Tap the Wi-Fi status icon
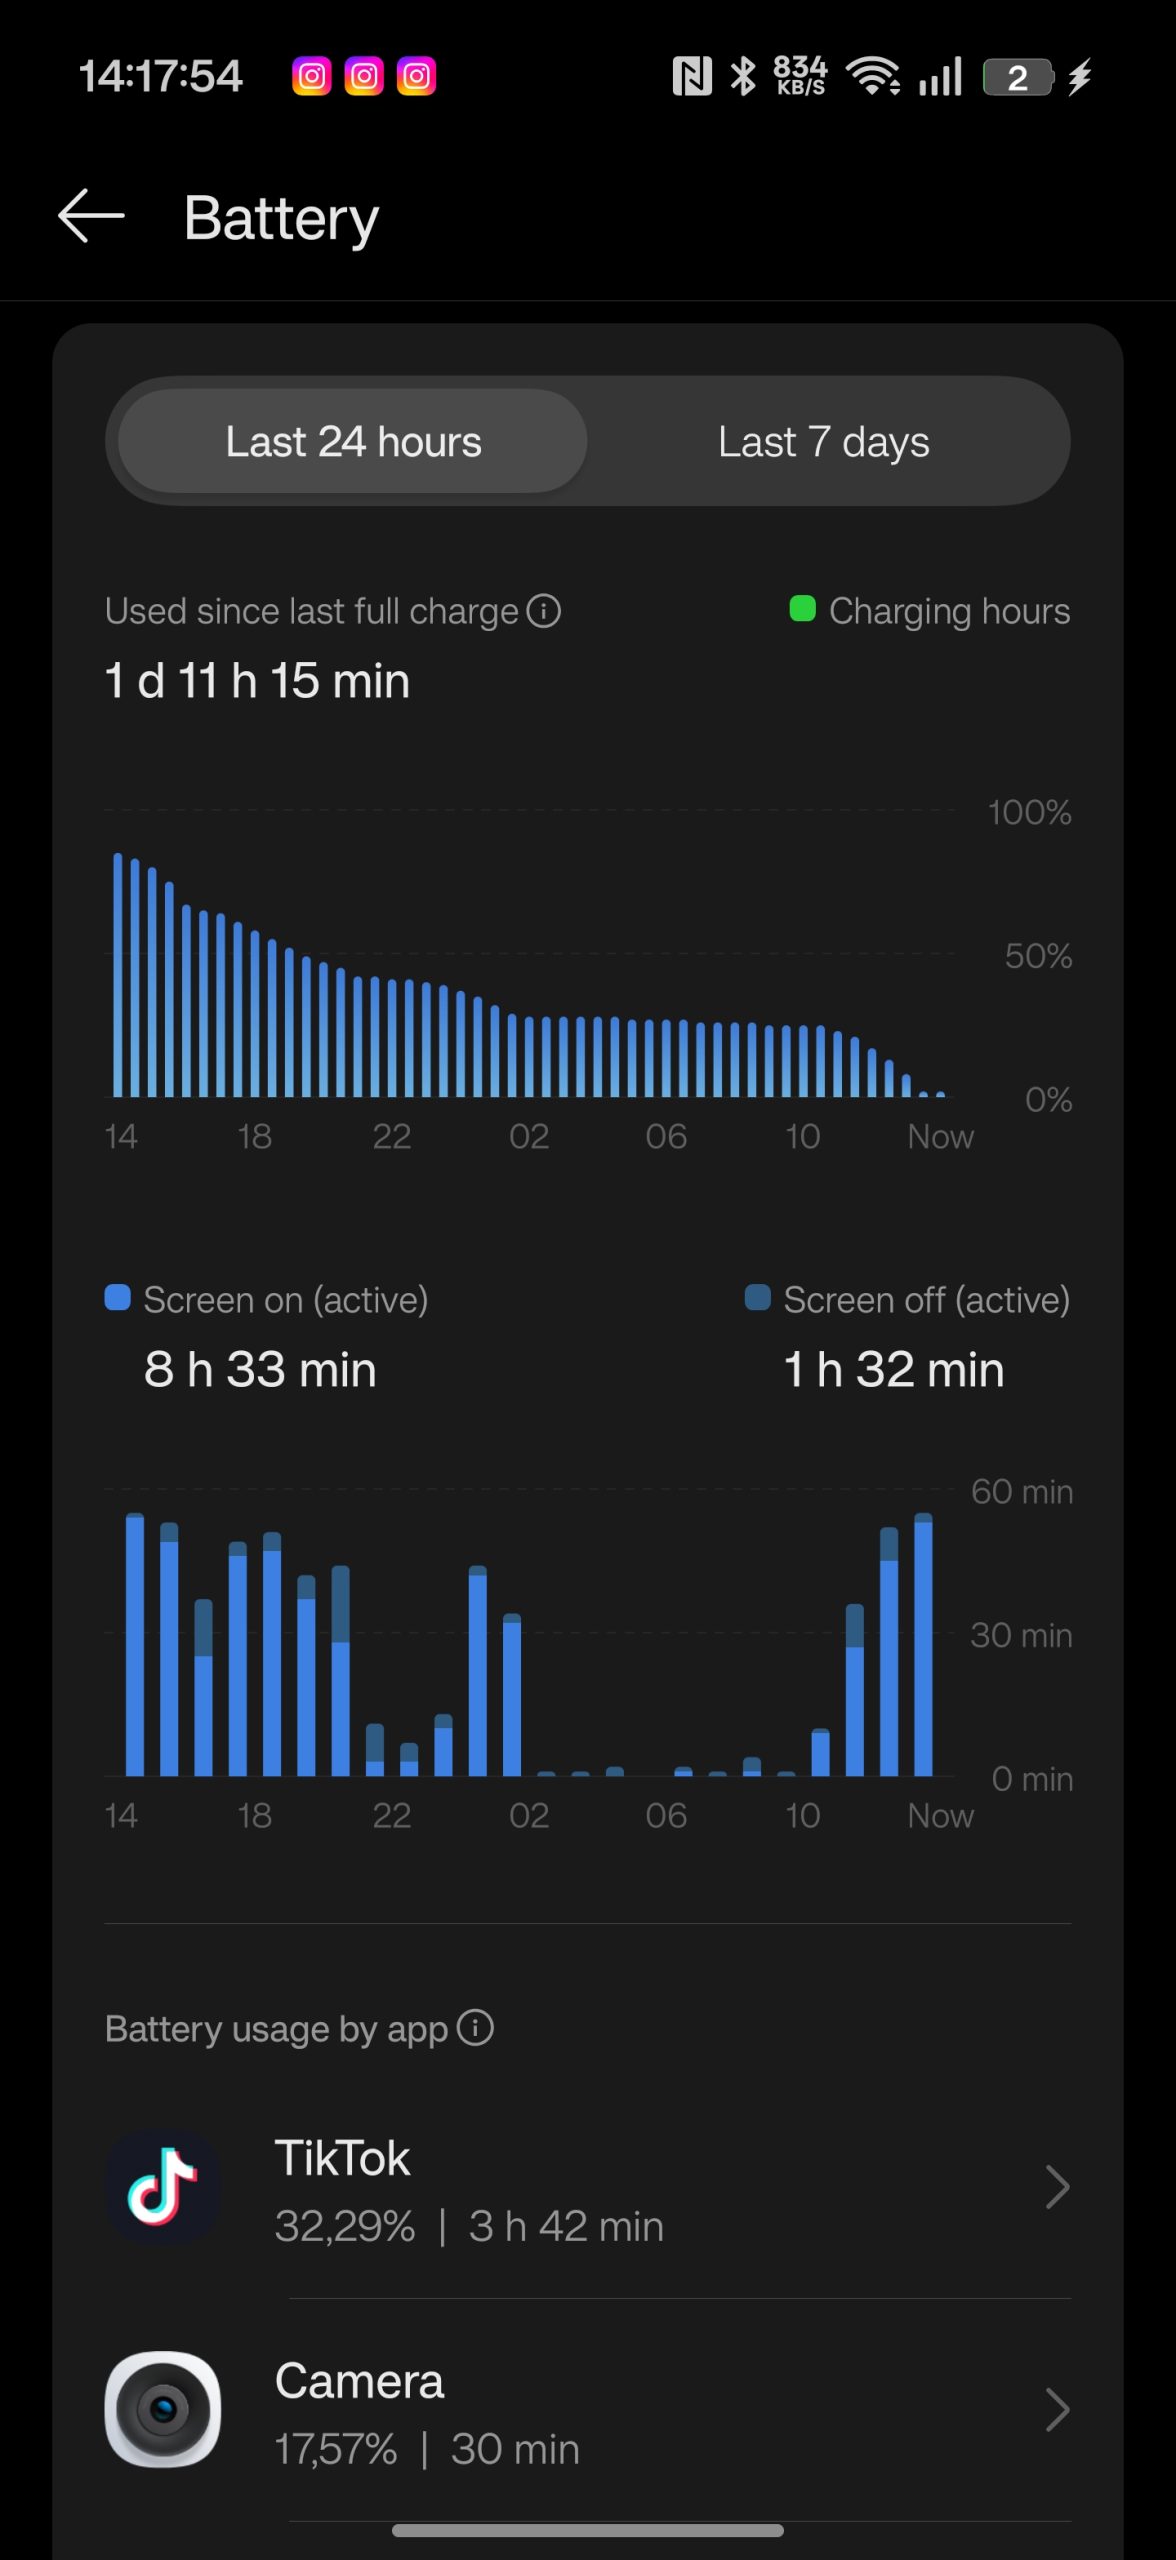The height and width of the screenshot is (2560, 1176). click(x=872, y=76)
